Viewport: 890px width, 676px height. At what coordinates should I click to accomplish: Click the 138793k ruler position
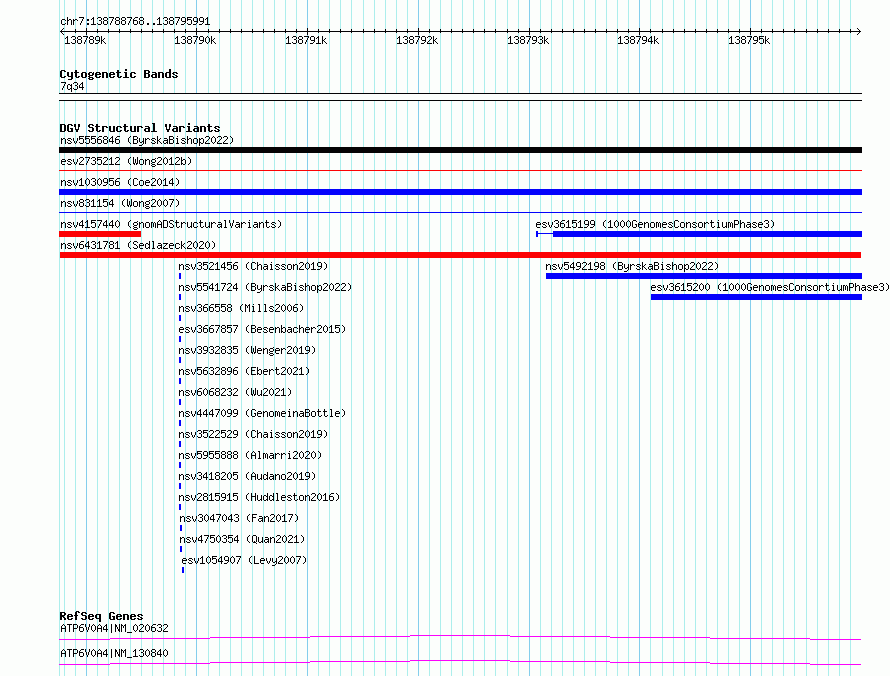[x=528, y=40]
